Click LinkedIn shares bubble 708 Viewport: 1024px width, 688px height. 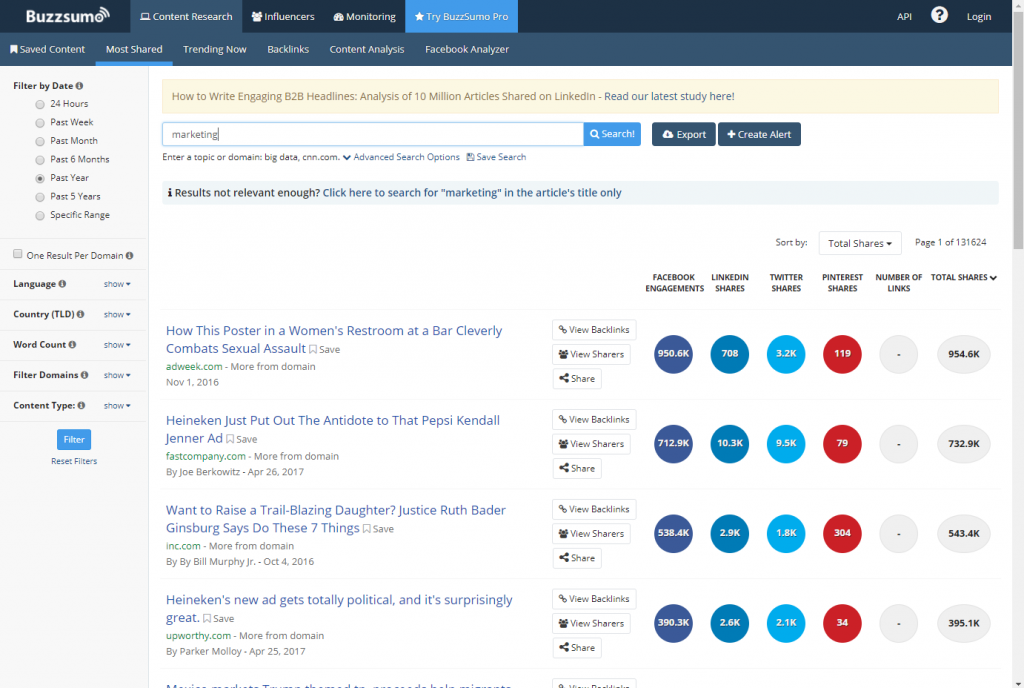729,354
